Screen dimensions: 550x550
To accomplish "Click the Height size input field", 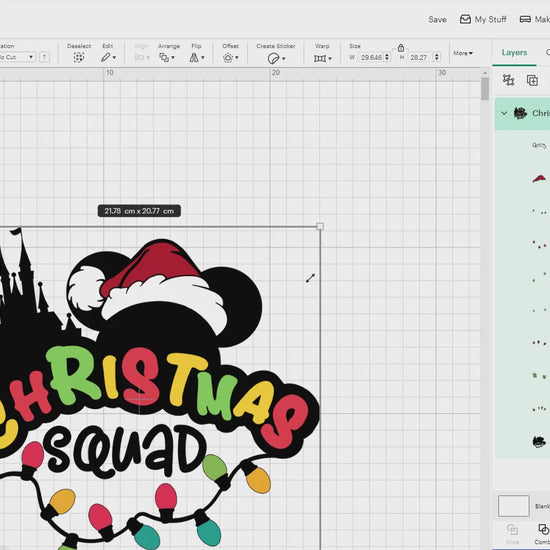I will point(420,57).
